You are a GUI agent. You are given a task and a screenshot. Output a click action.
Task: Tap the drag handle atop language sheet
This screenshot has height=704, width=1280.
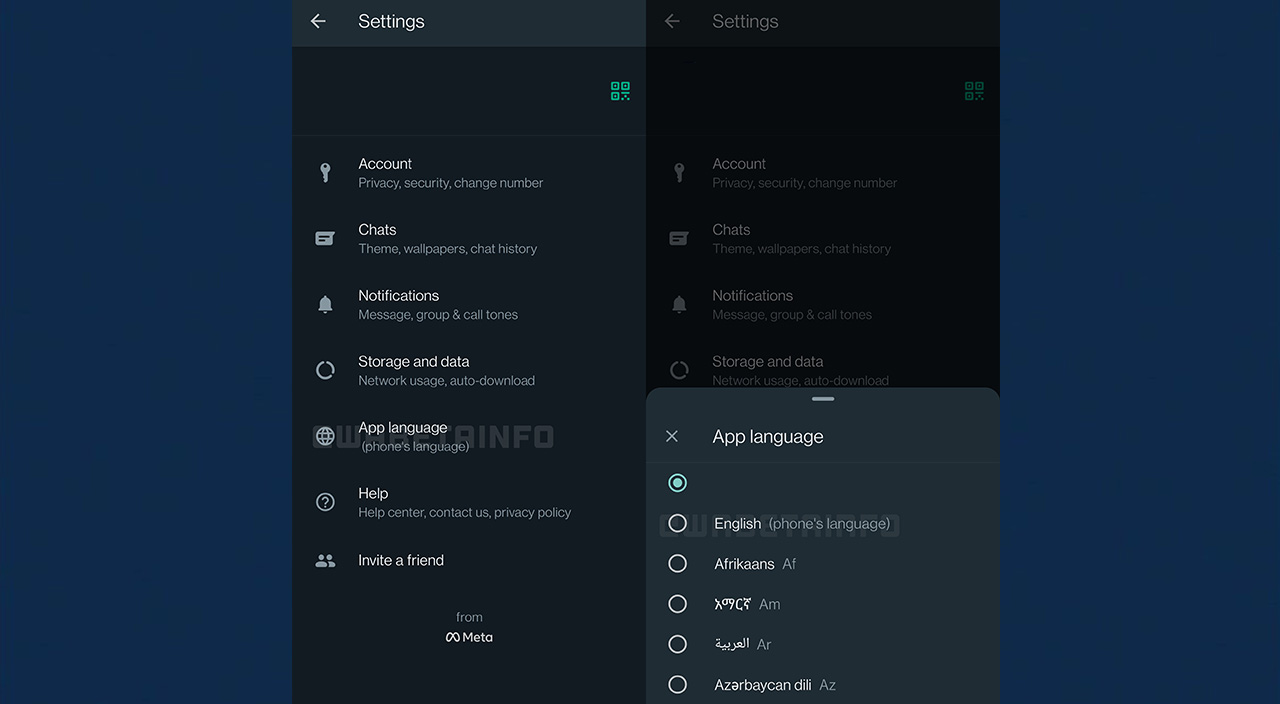click(823, 399)
